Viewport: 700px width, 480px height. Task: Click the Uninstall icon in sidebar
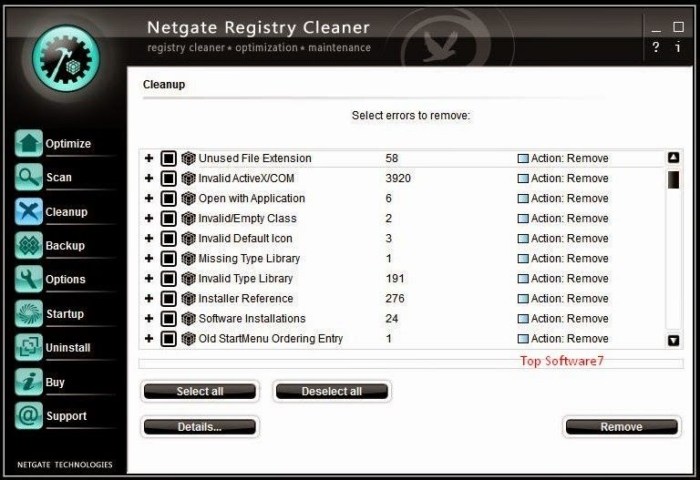click(x=29, y=347)
